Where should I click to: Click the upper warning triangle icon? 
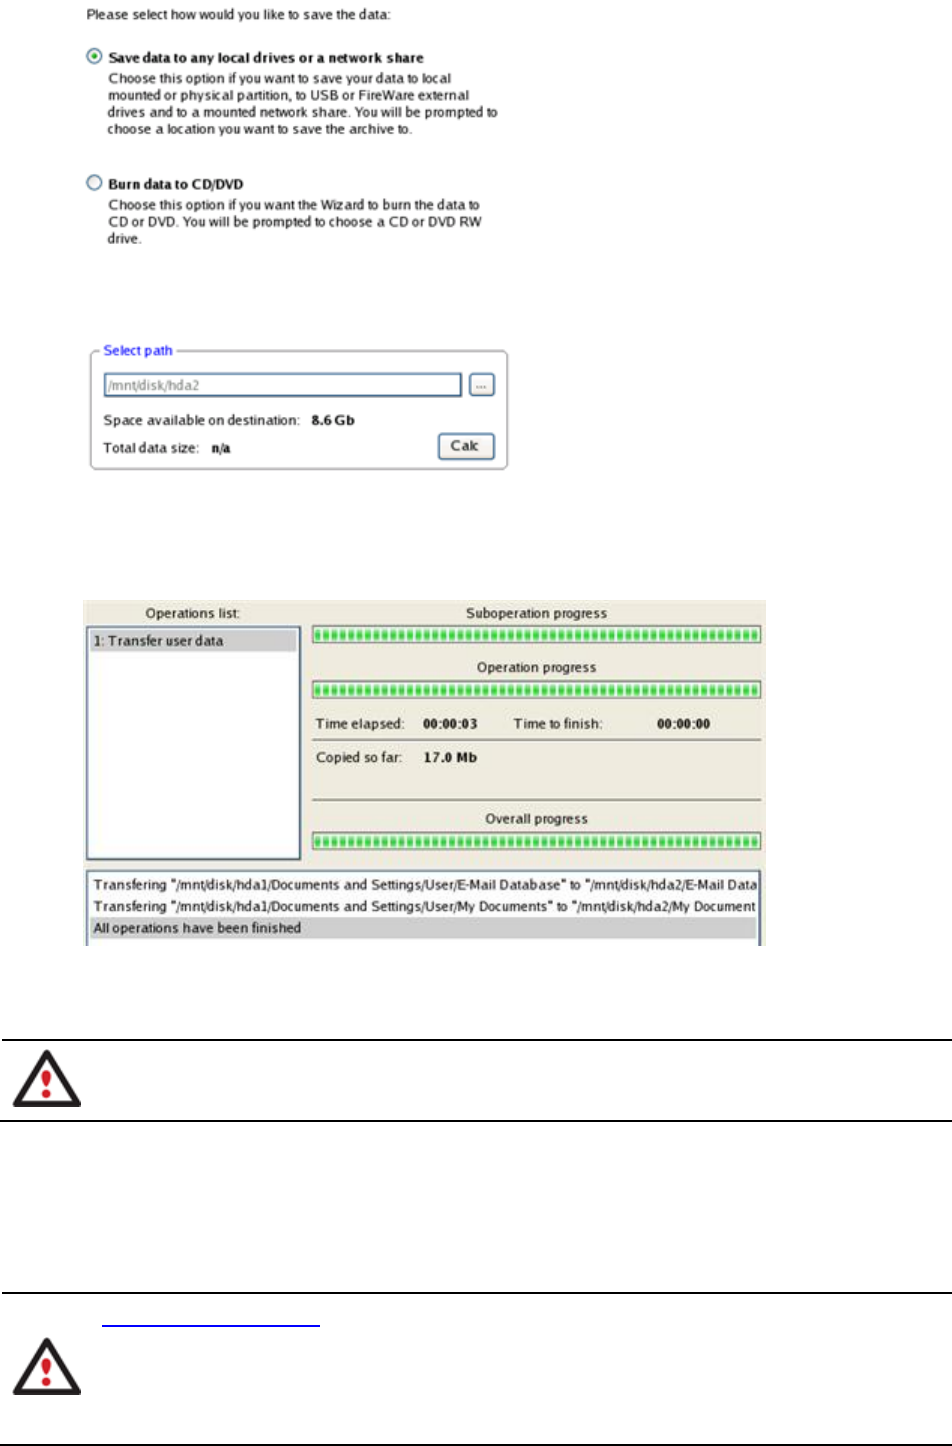click(x=46, y=1078)
